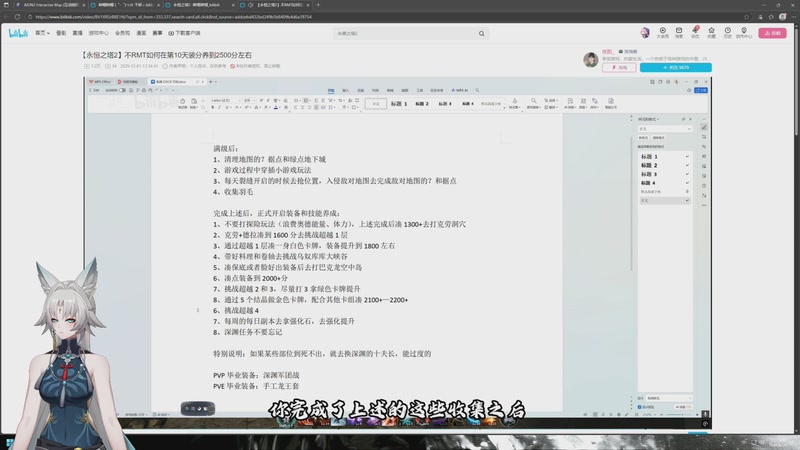Open the styles panel title dropdown arrow
This screenshot has height=450, width=800.
click(658, 119)
